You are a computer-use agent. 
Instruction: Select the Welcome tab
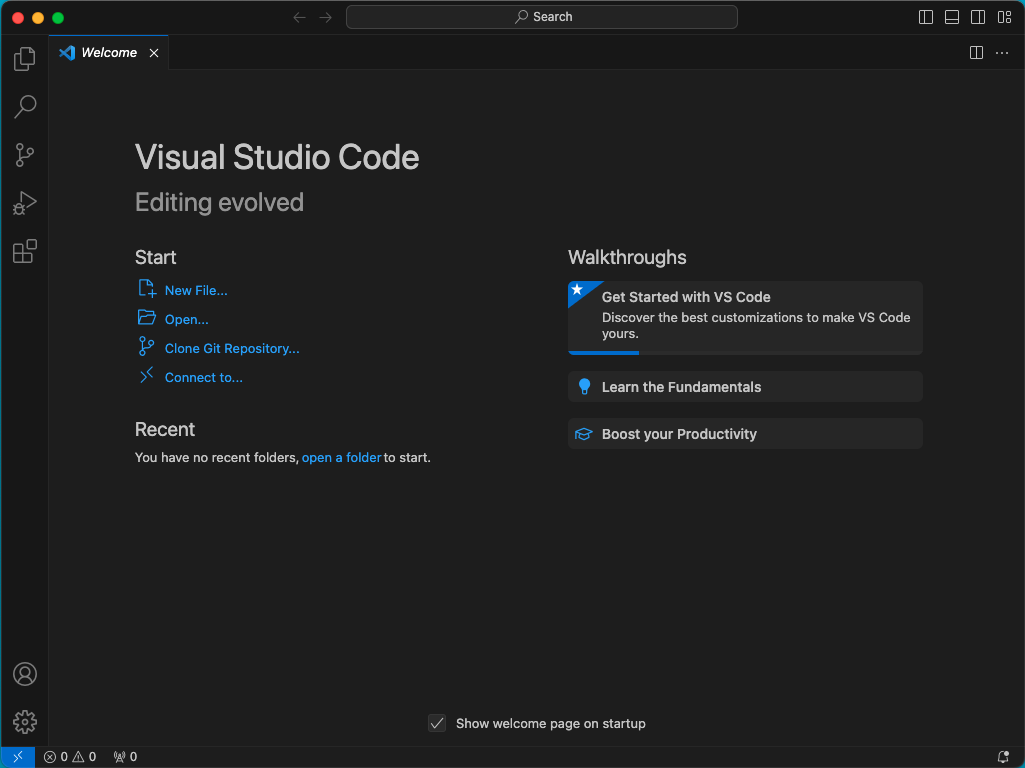coord(108,53)
